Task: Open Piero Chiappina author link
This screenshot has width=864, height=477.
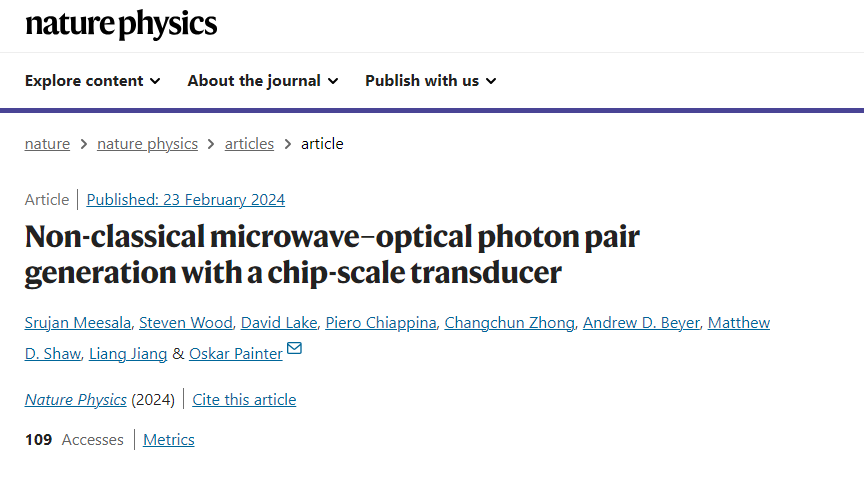Action: pos(381,323)
